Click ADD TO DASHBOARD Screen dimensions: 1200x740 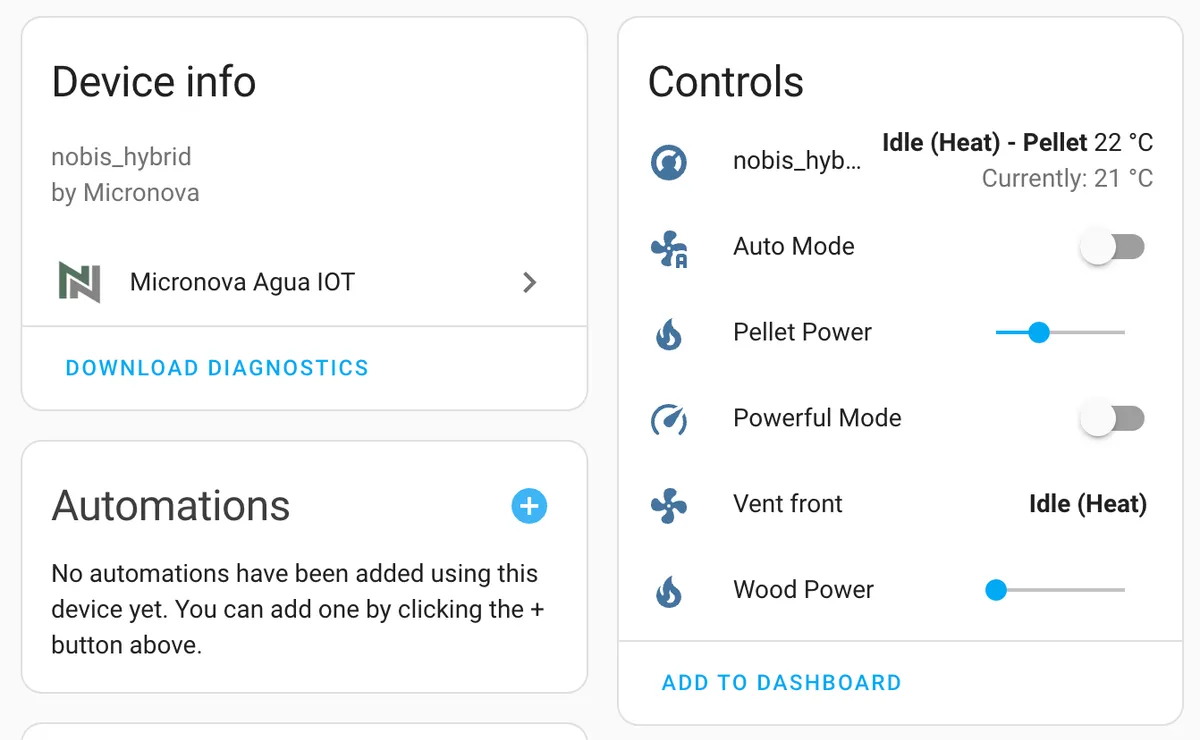[x=782, y=683]
